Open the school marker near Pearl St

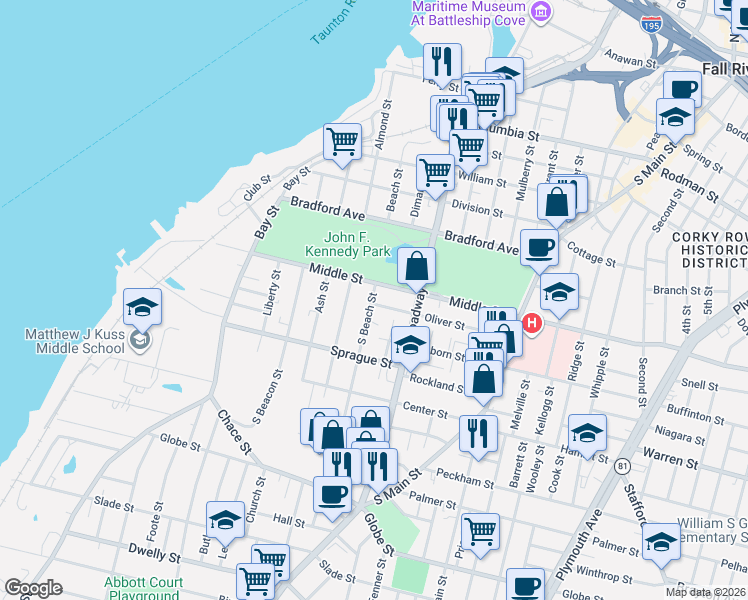[x=675, y=117]
